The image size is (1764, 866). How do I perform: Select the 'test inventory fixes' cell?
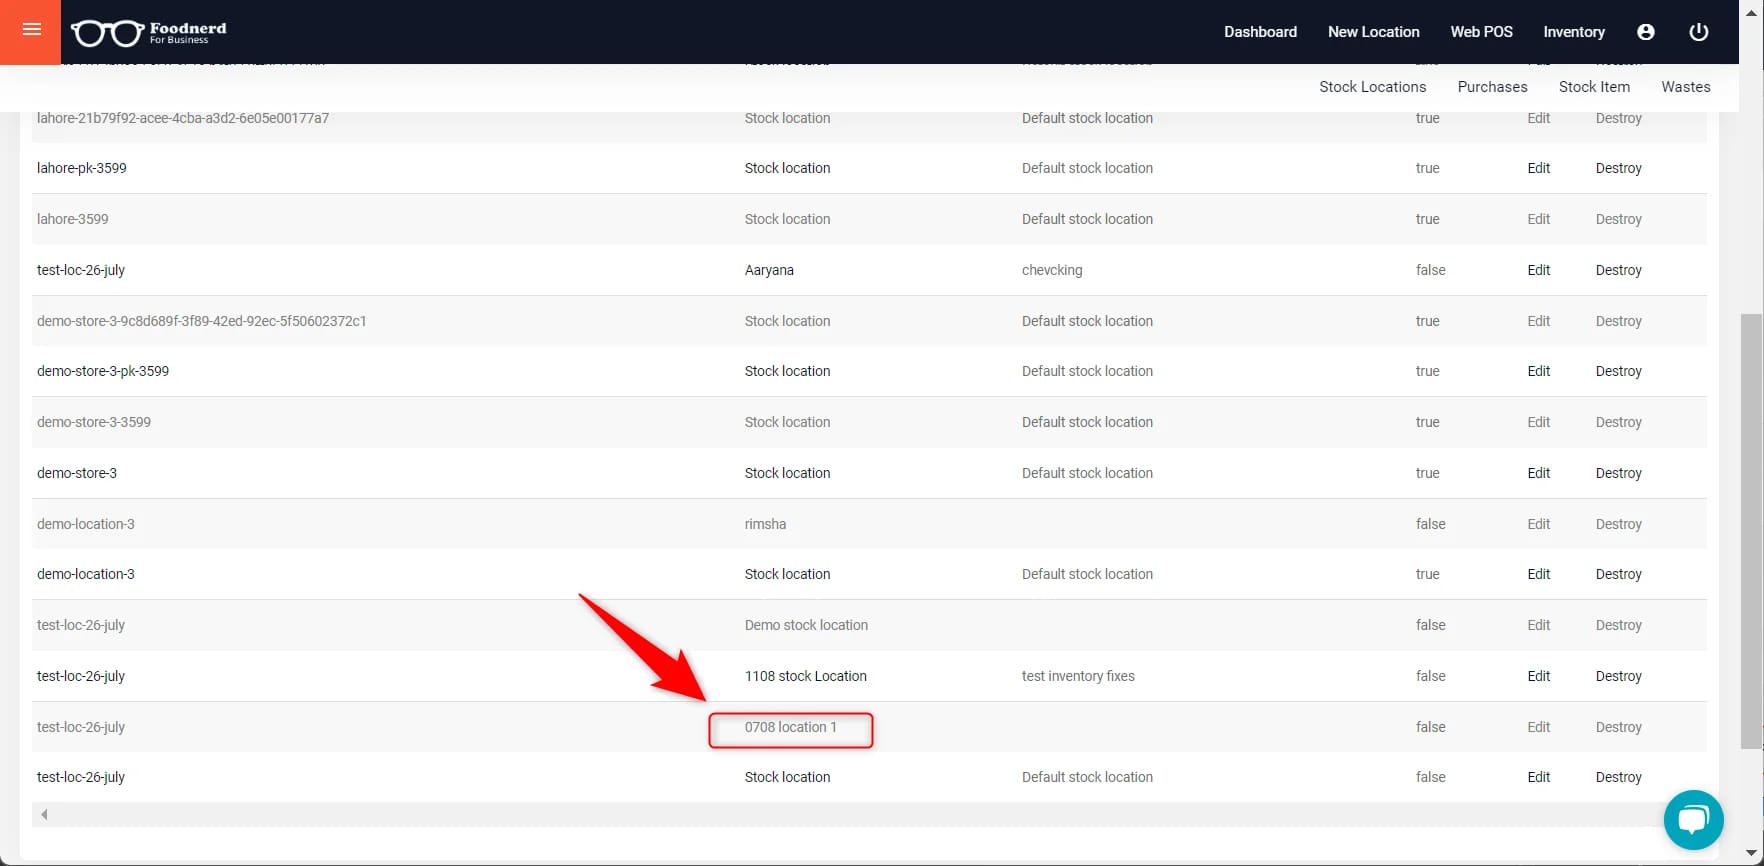[1078, 676]
